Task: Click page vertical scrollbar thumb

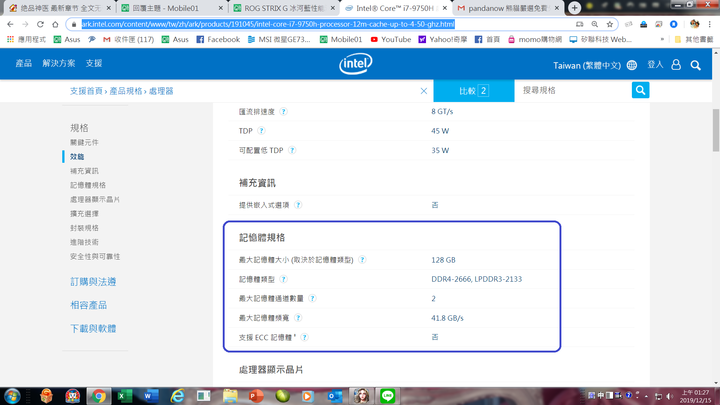Action: [x=716, y=130]
